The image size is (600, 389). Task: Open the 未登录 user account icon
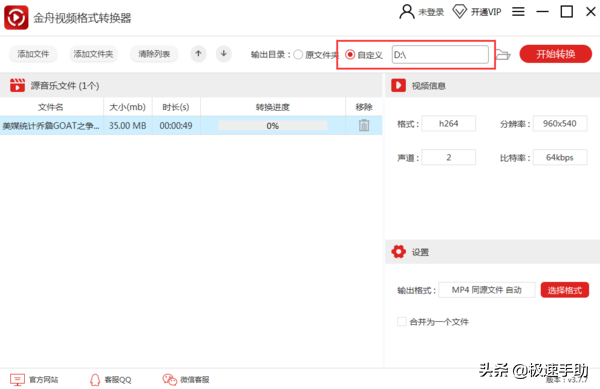pyautogui.click(x=407, y=12)
